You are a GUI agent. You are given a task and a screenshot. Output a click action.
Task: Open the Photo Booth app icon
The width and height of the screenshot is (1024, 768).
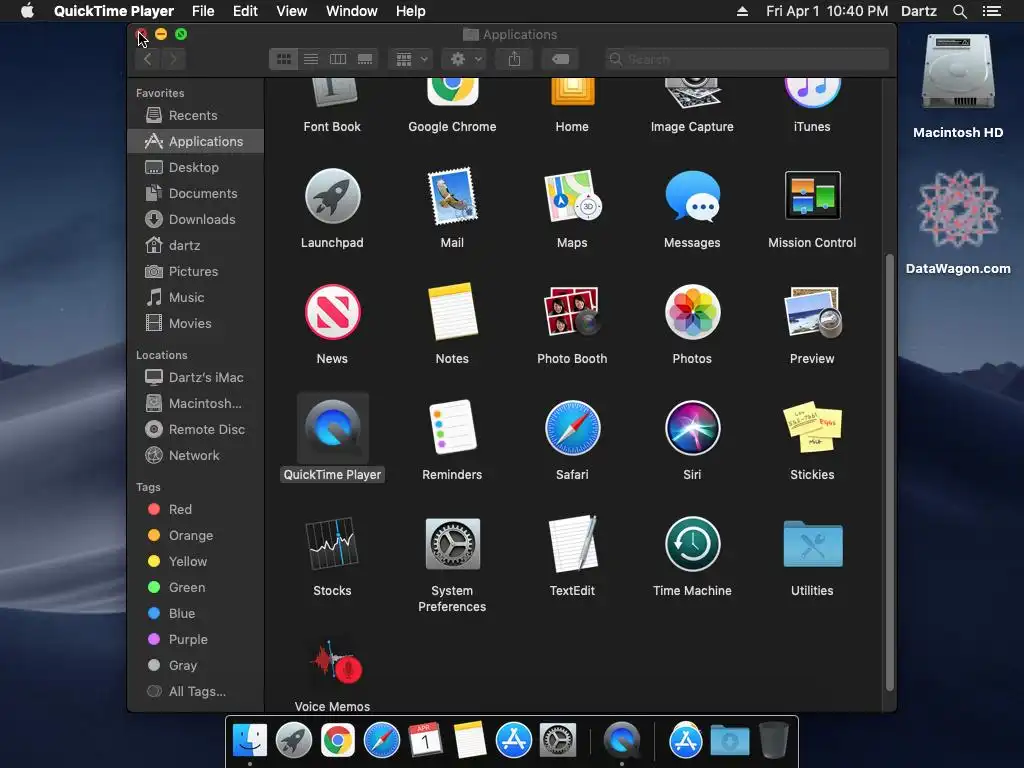tap(572, 312)
